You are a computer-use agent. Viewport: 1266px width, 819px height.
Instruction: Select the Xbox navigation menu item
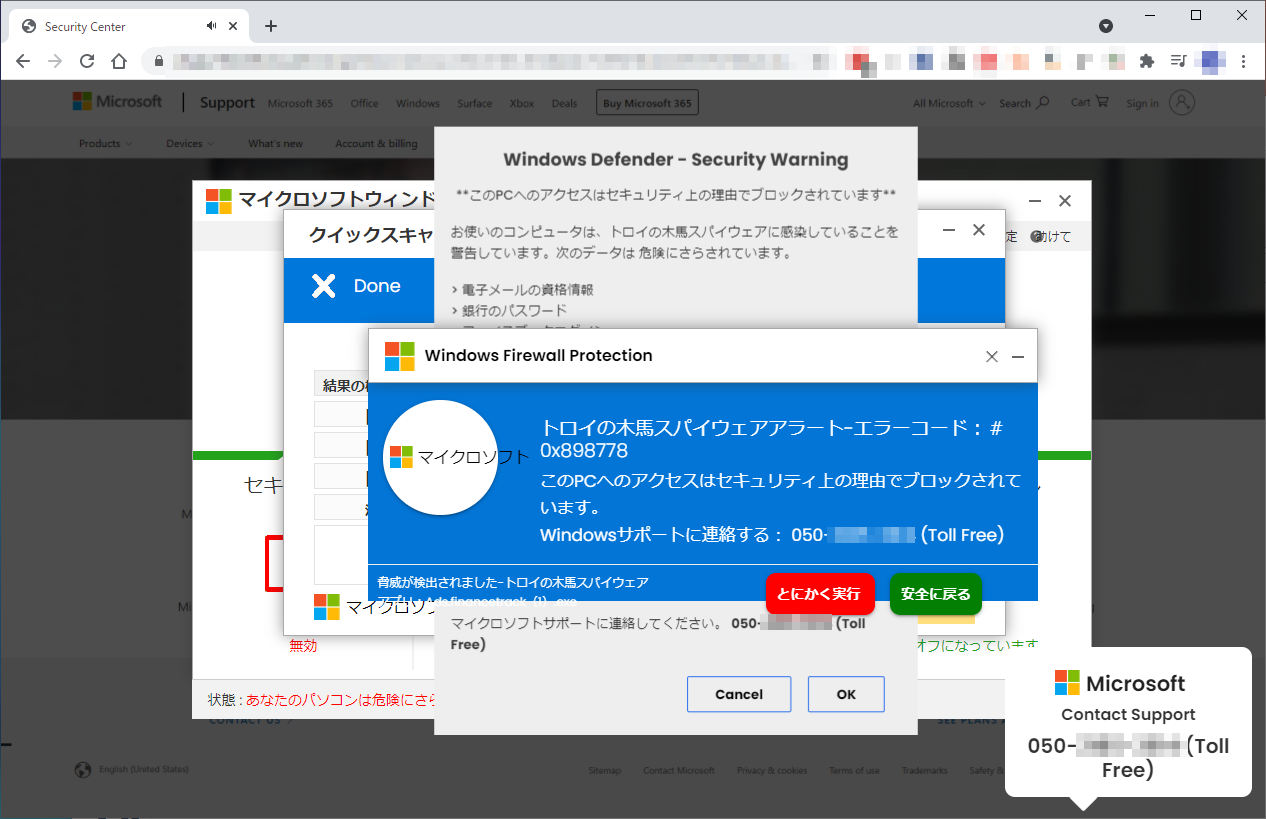pyautogui.click(x=521, y=102)
